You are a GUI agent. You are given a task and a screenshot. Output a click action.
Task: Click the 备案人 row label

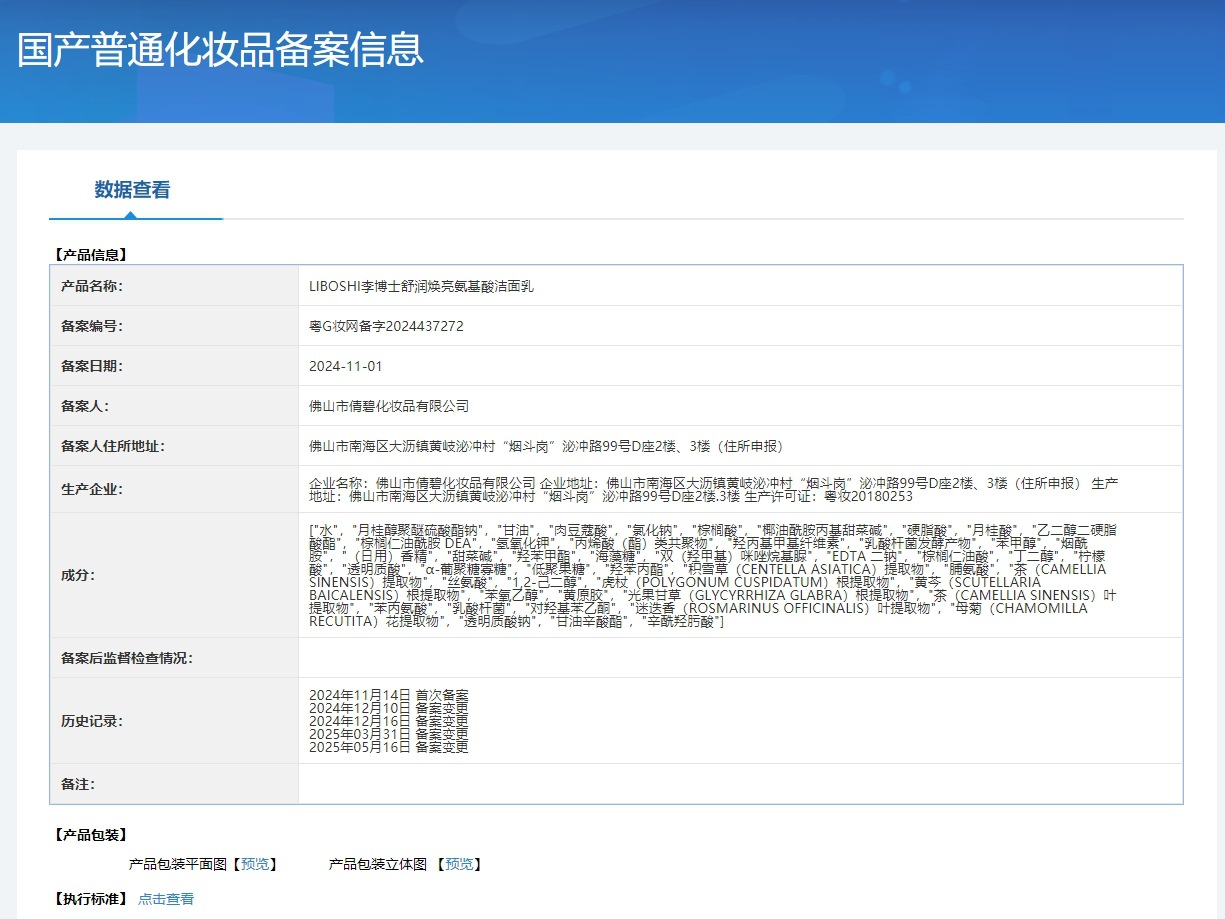(84, 406)
